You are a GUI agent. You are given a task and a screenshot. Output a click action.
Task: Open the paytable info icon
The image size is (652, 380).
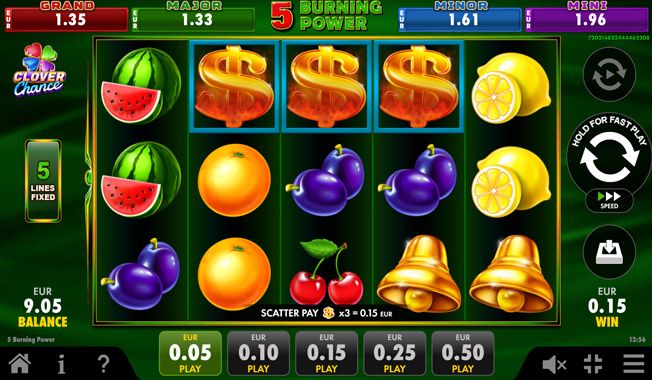click(61, 365)
